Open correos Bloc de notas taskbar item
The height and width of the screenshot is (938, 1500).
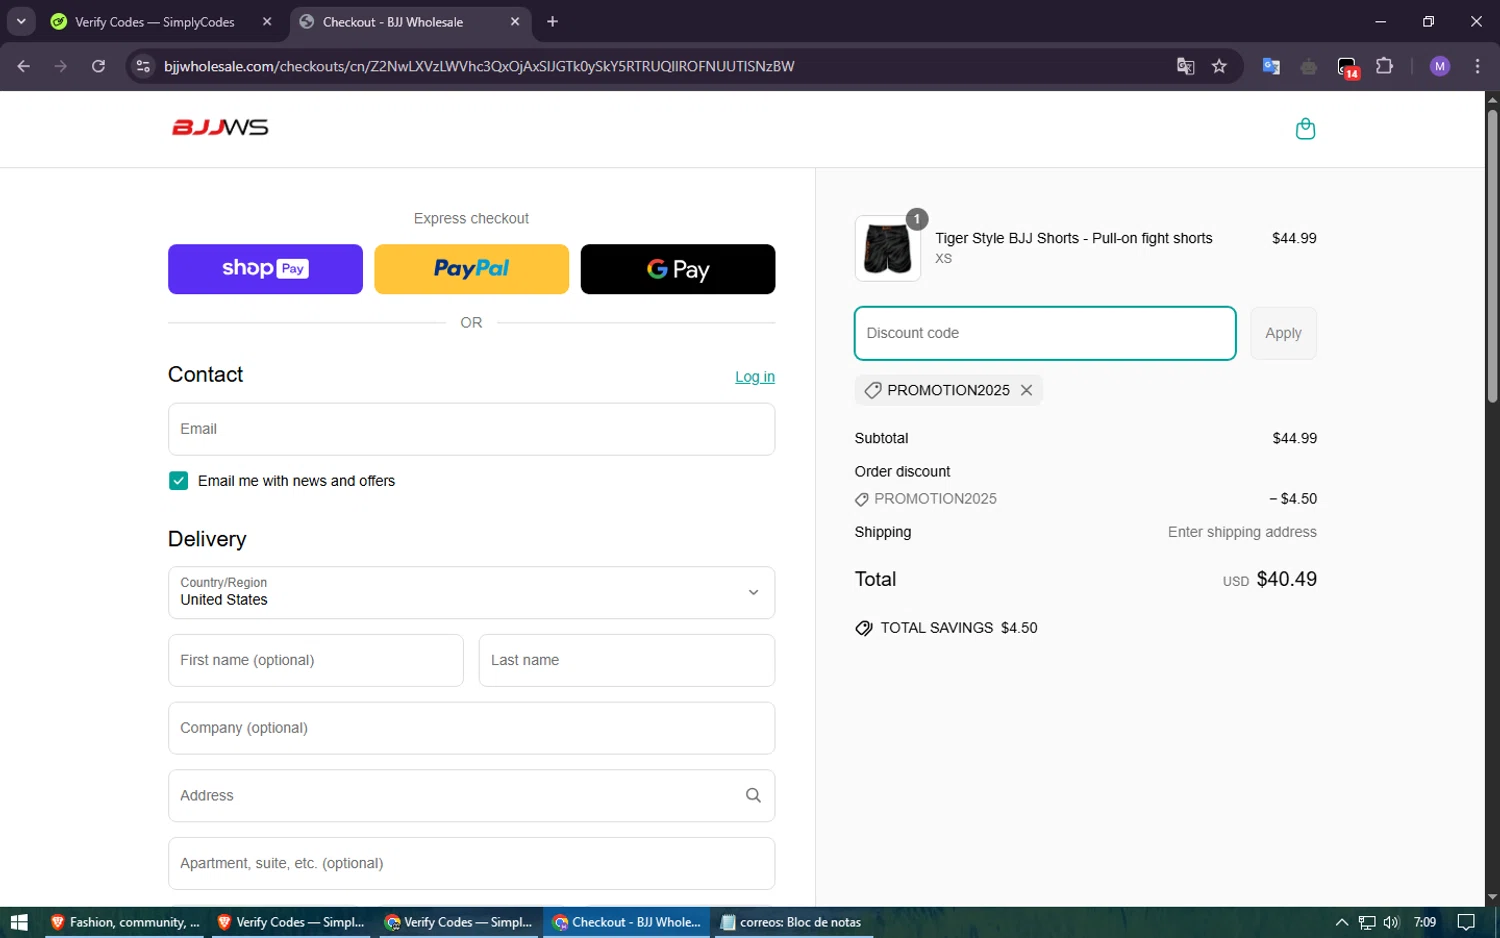click(x=791, y=922)
